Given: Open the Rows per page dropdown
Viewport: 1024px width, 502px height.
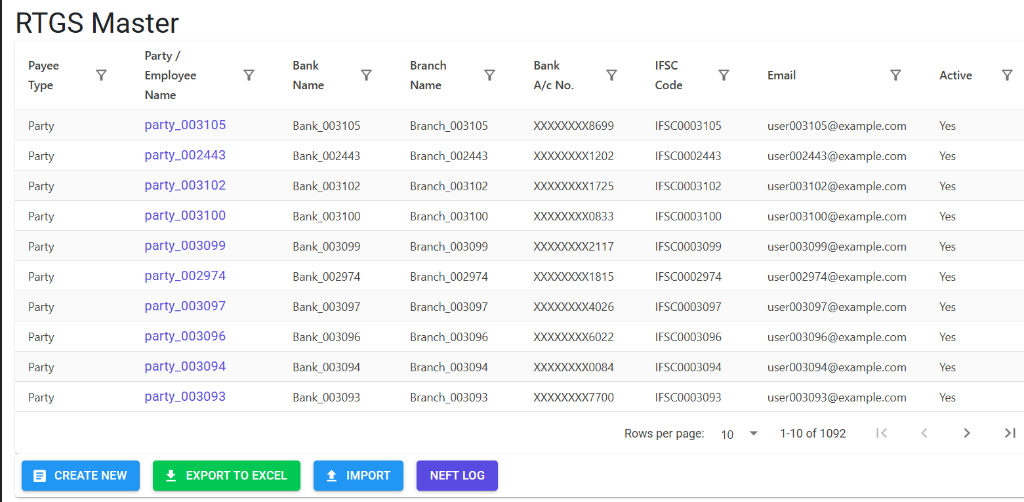Looking at the screenshot, I should pyautogui.click(x=739, y=433).
